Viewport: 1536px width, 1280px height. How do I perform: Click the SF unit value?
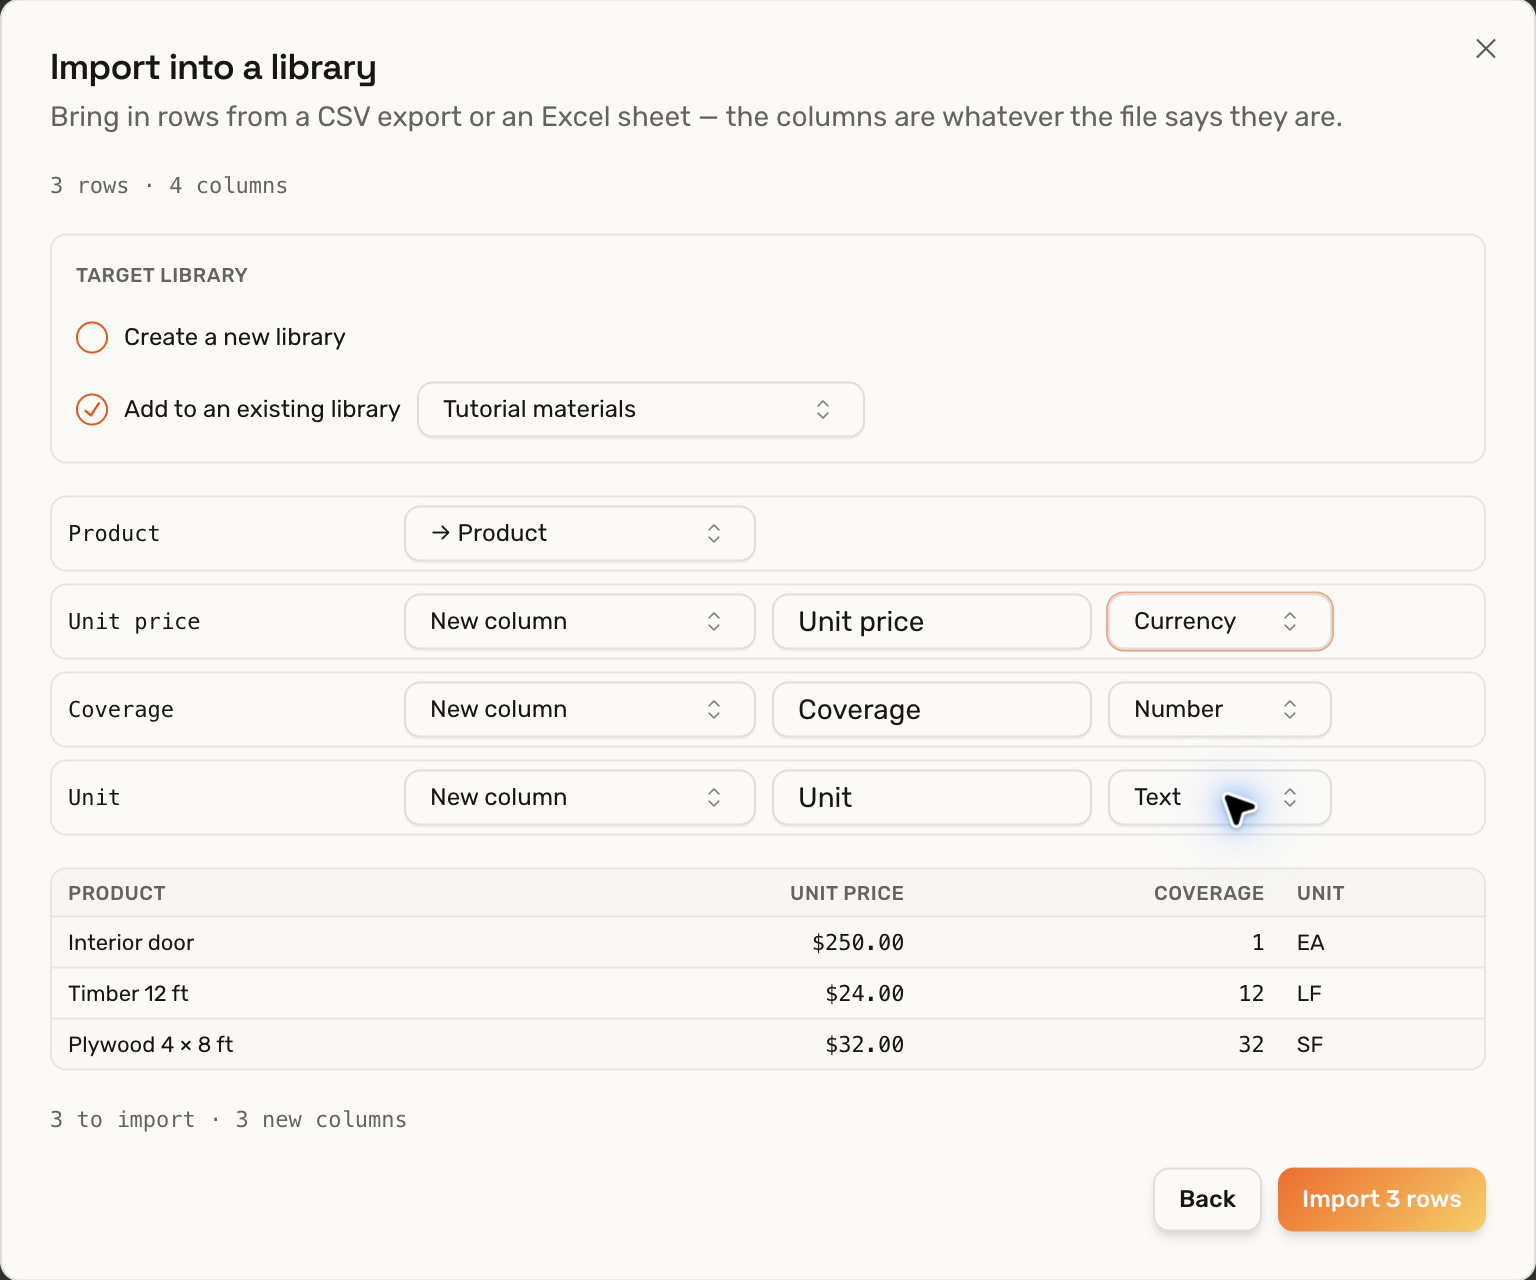point(1310,1044)
